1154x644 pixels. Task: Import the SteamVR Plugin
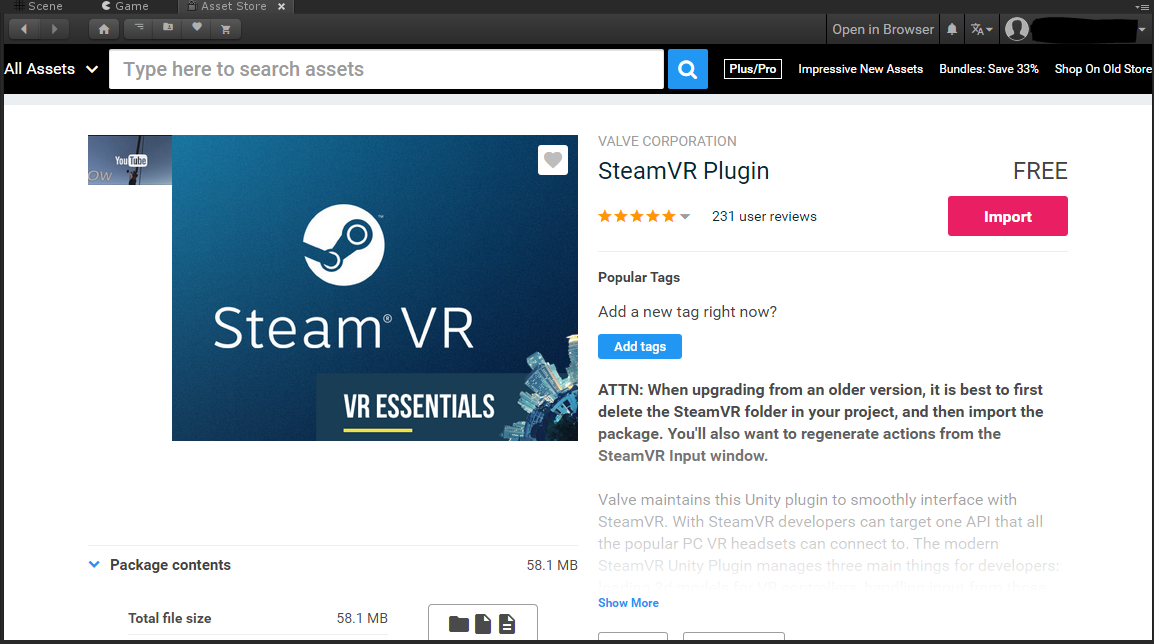[x=1008, y=216]
